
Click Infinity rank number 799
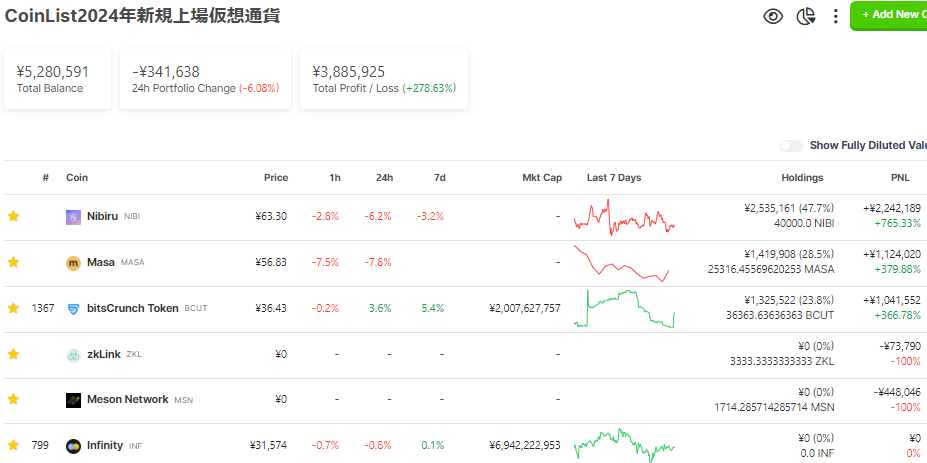tap(40, 445)
